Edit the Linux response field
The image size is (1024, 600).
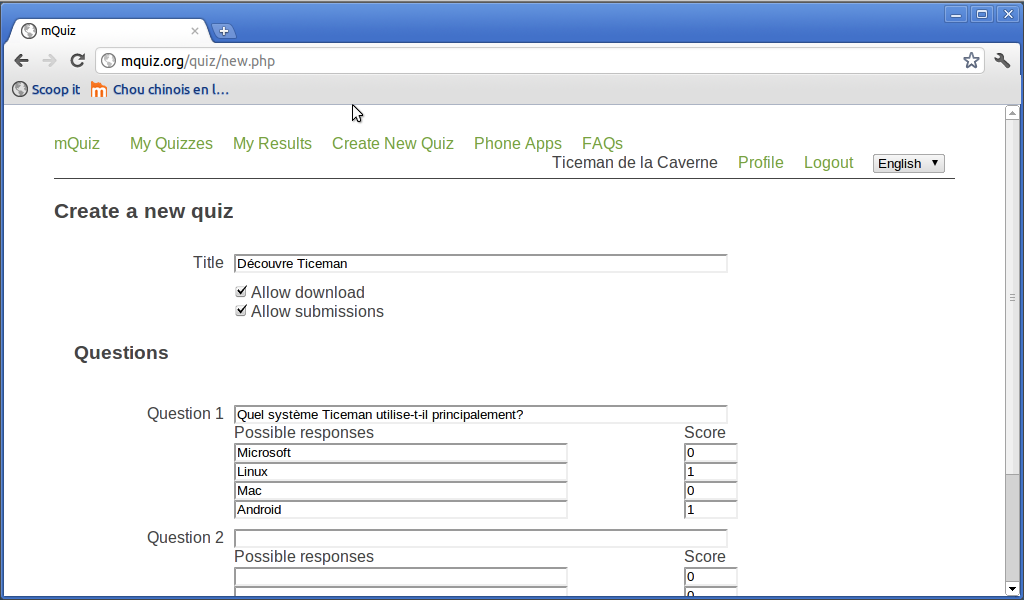(401, 471)
